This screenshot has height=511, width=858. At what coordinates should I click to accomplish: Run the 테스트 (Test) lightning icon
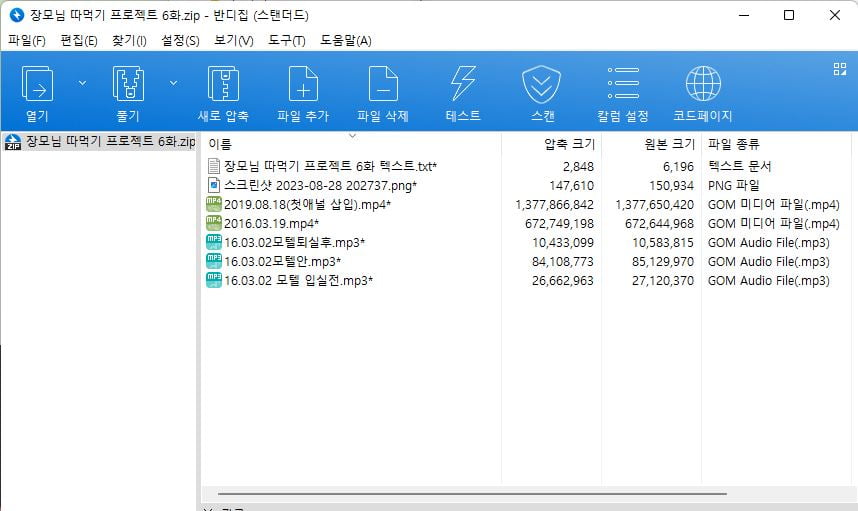463,84
